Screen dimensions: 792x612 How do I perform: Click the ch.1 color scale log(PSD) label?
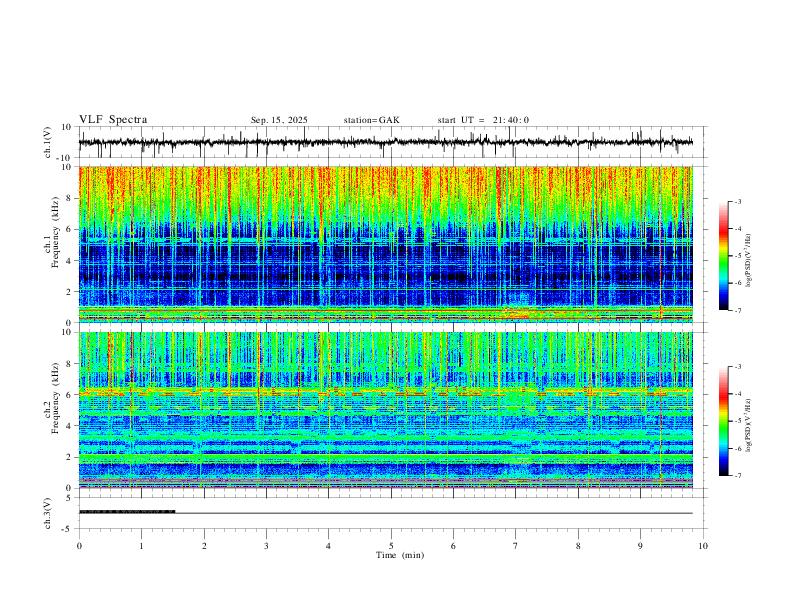coord(748,261)
